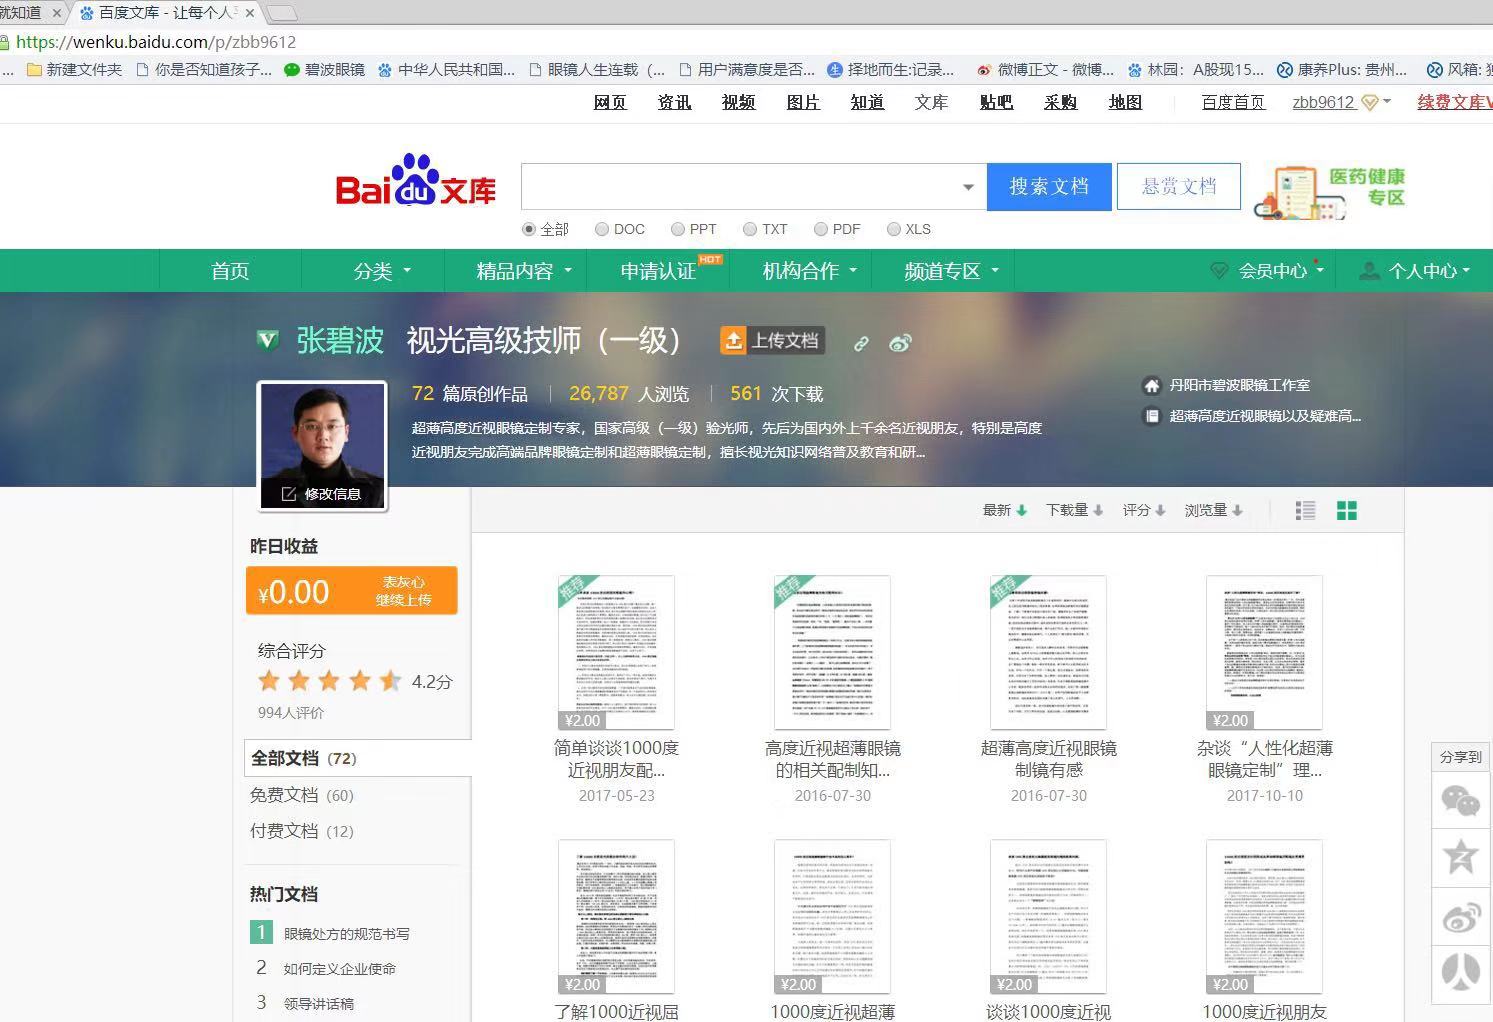This screenshot has width=1493, height=1022.
Task: Click the home icon beside 丹阳市碧波眼镜工作室
Action: (x=1152, y=385)
